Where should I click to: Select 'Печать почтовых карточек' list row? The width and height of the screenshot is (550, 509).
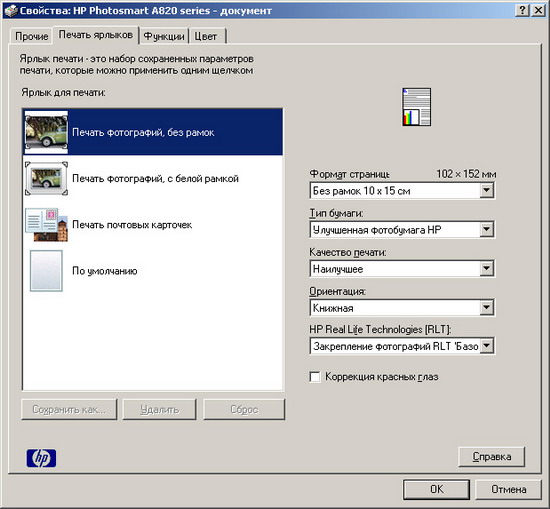pyautogui.click(x=153, y=225)
